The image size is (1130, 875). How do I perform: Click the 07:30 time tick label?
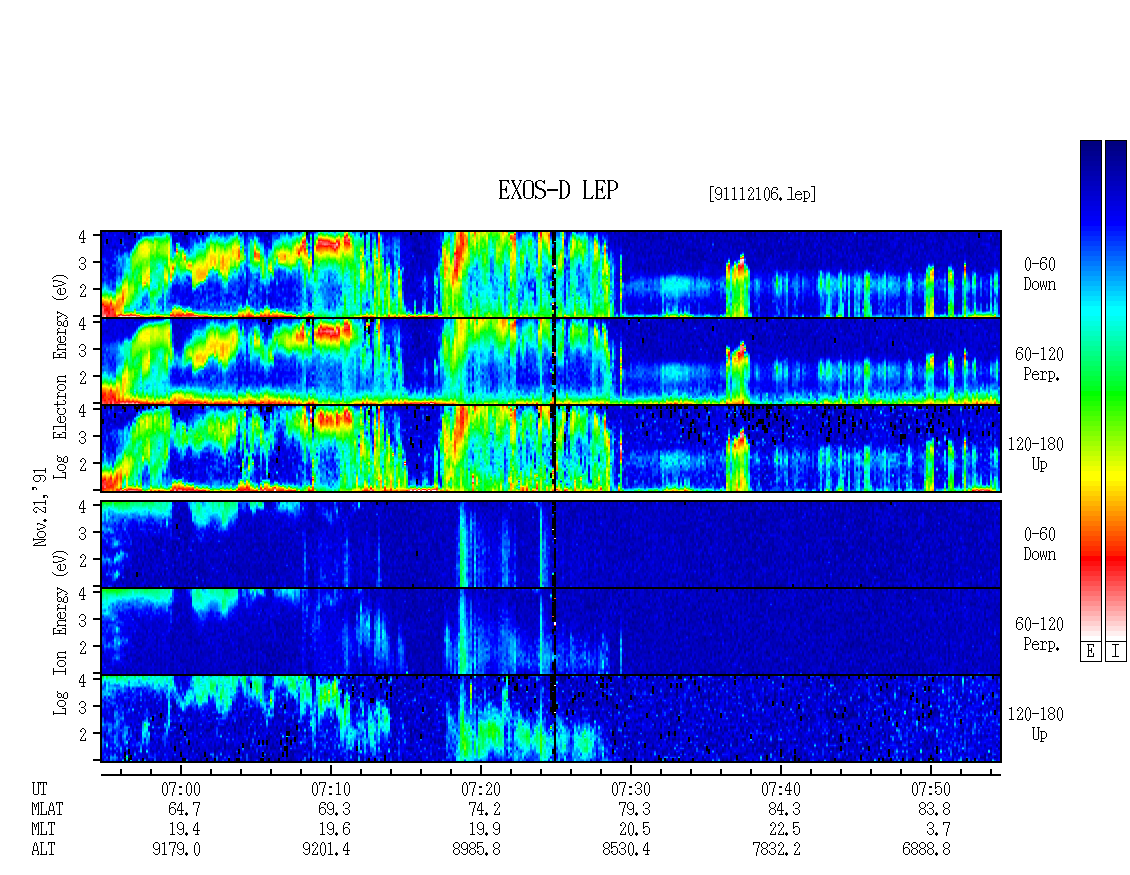(631, 789)
